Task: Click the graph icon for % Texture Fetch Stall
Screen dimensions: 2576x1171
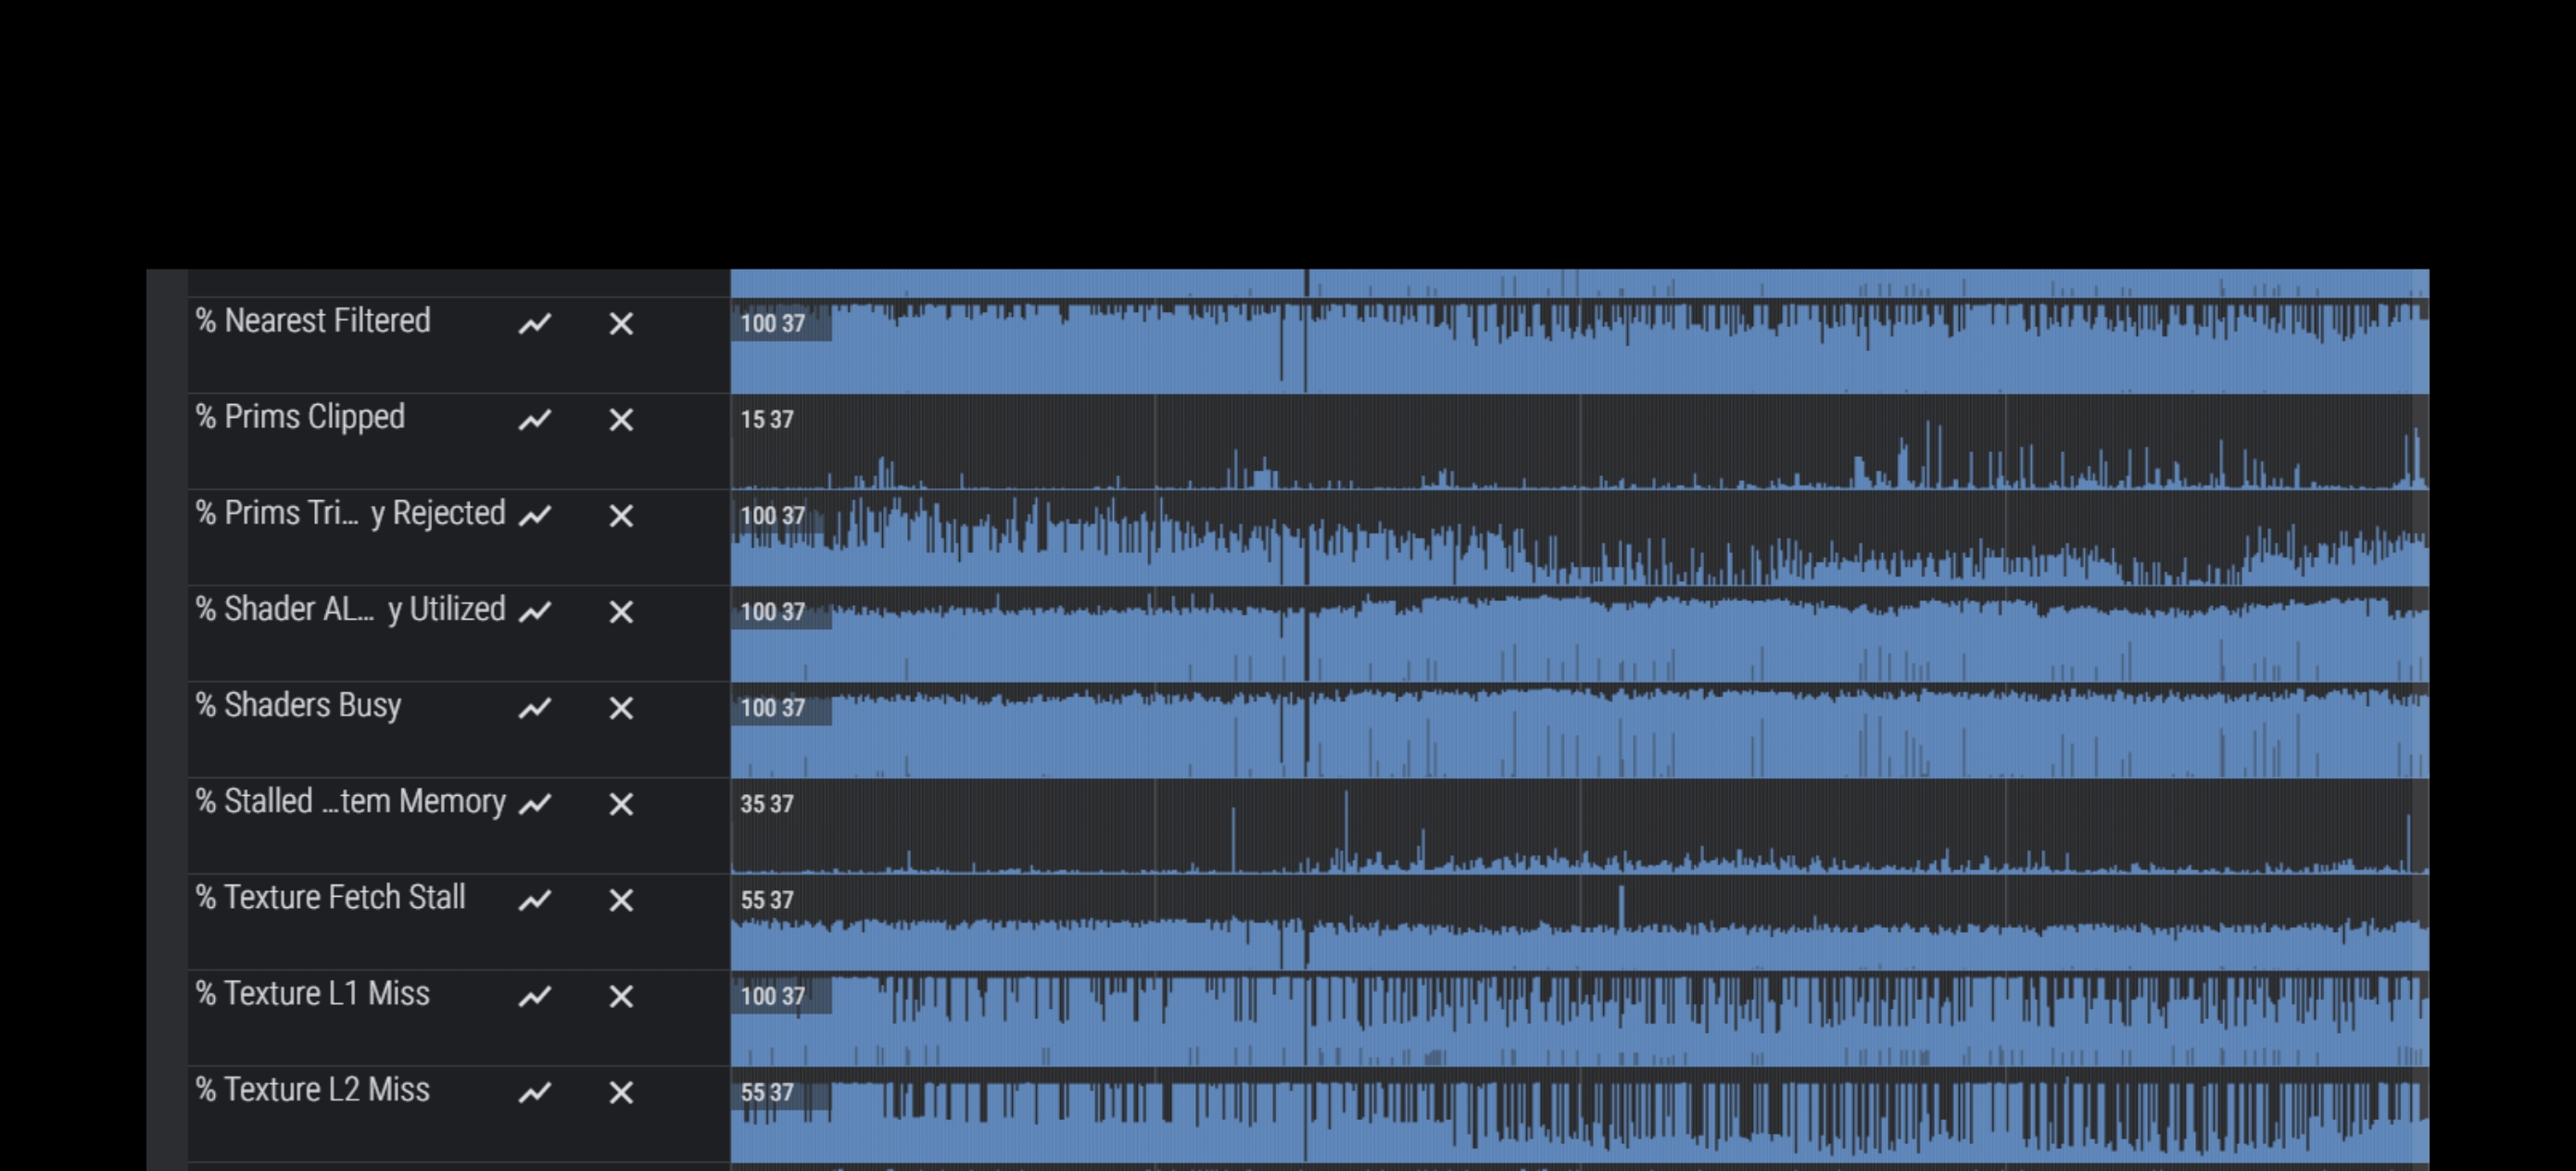Action: pyautogui.click(x=535, y=900)
